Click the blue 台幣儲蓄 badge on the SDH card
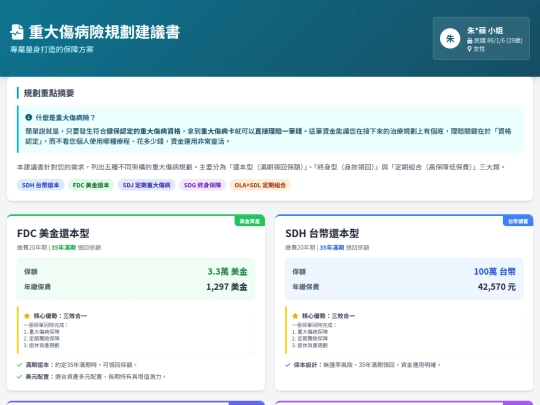Viewport: 540px width, 405px height. point(518,221)
